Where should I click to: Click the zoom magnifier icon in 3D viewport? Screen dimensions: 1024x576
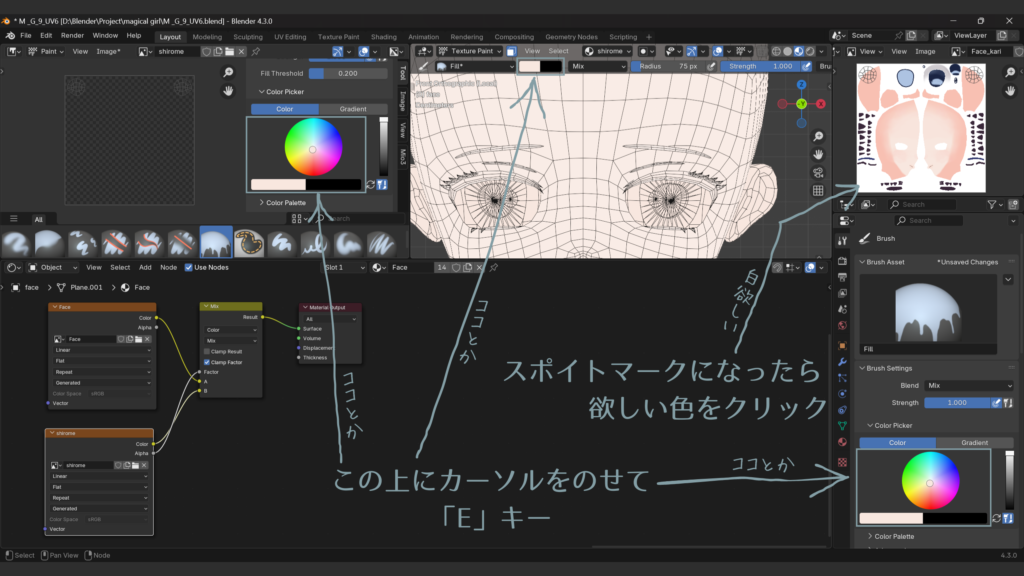point(818,136)
